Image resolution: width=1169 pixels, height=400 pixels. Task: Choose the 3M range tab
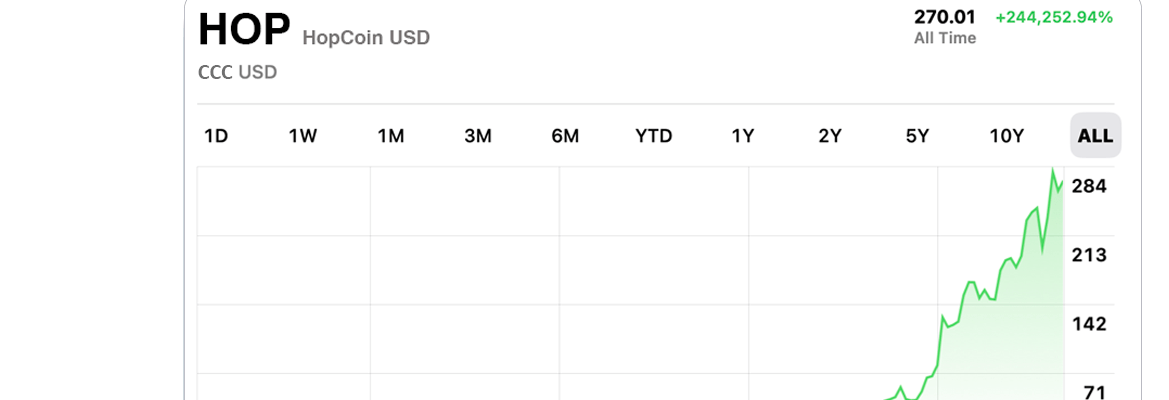click(478, 136)
